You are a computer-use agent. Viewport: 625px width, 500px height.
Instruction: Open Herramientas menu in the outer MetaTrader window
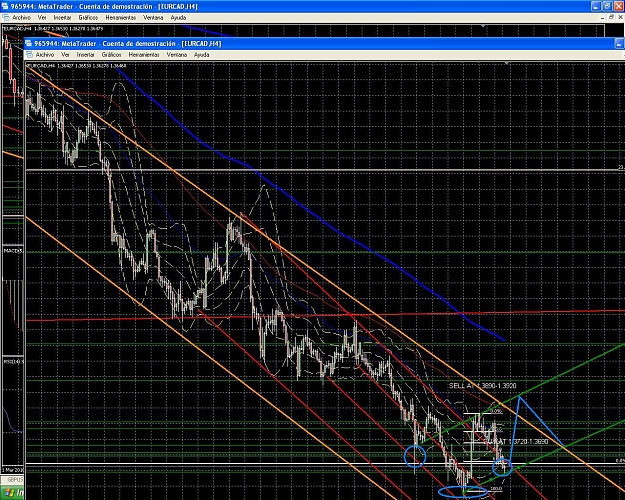coord(120,18)
